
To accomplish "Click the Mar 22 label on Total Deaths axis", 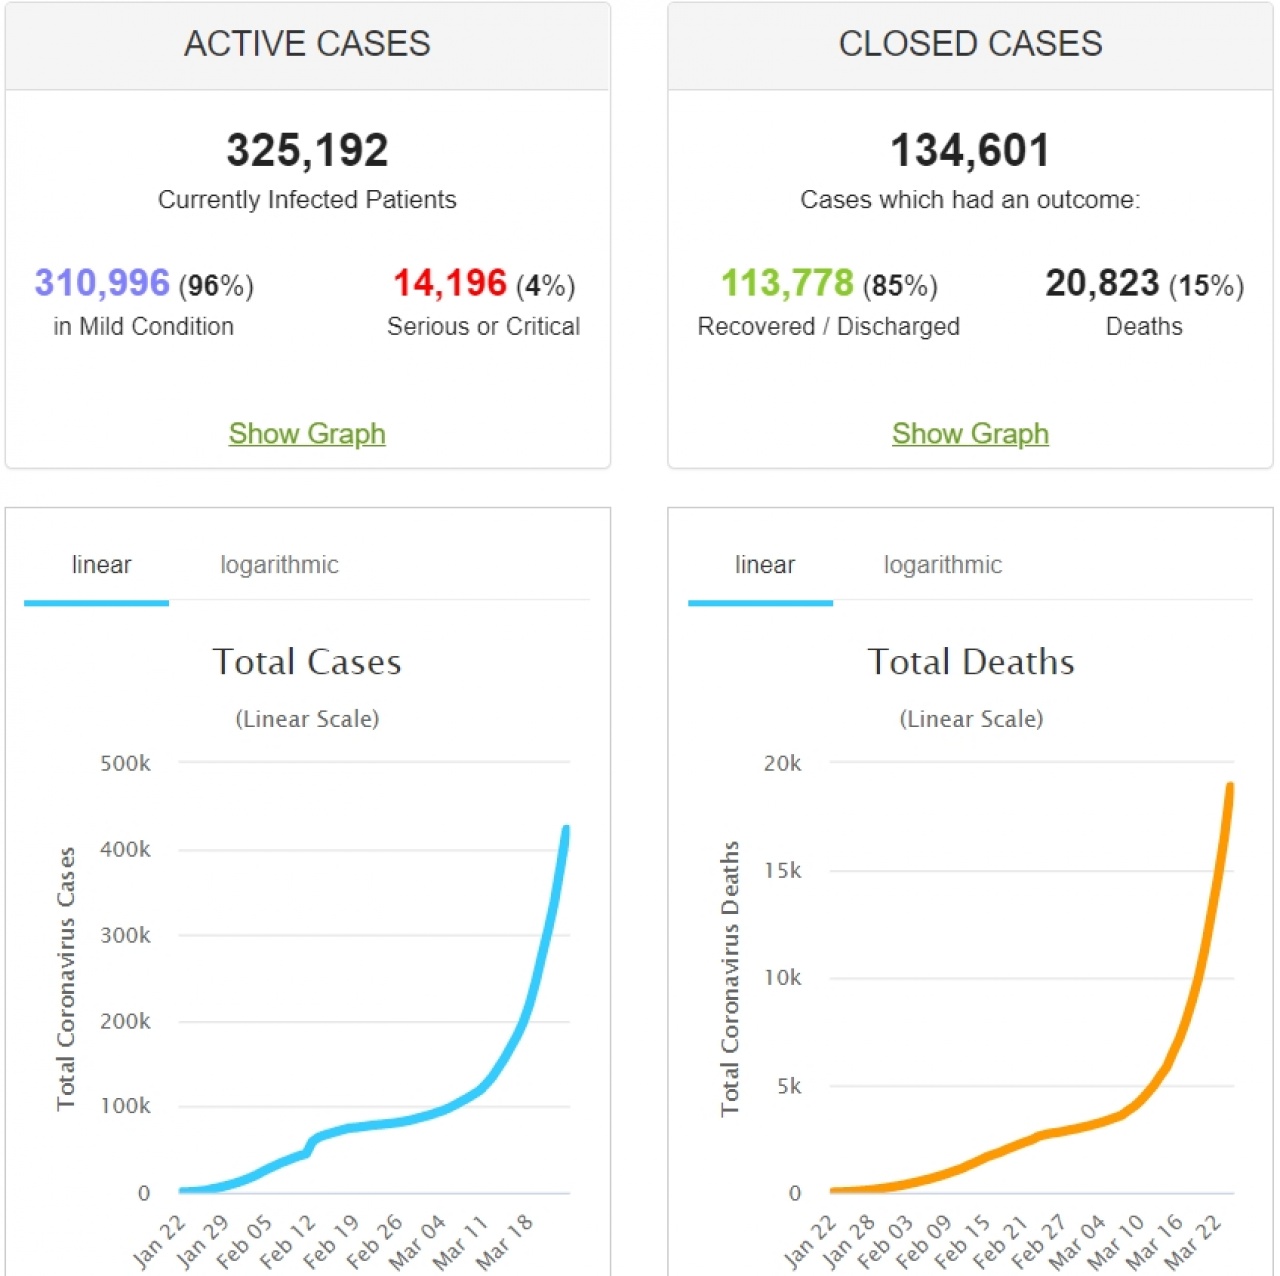I will coord(1194,1240).
